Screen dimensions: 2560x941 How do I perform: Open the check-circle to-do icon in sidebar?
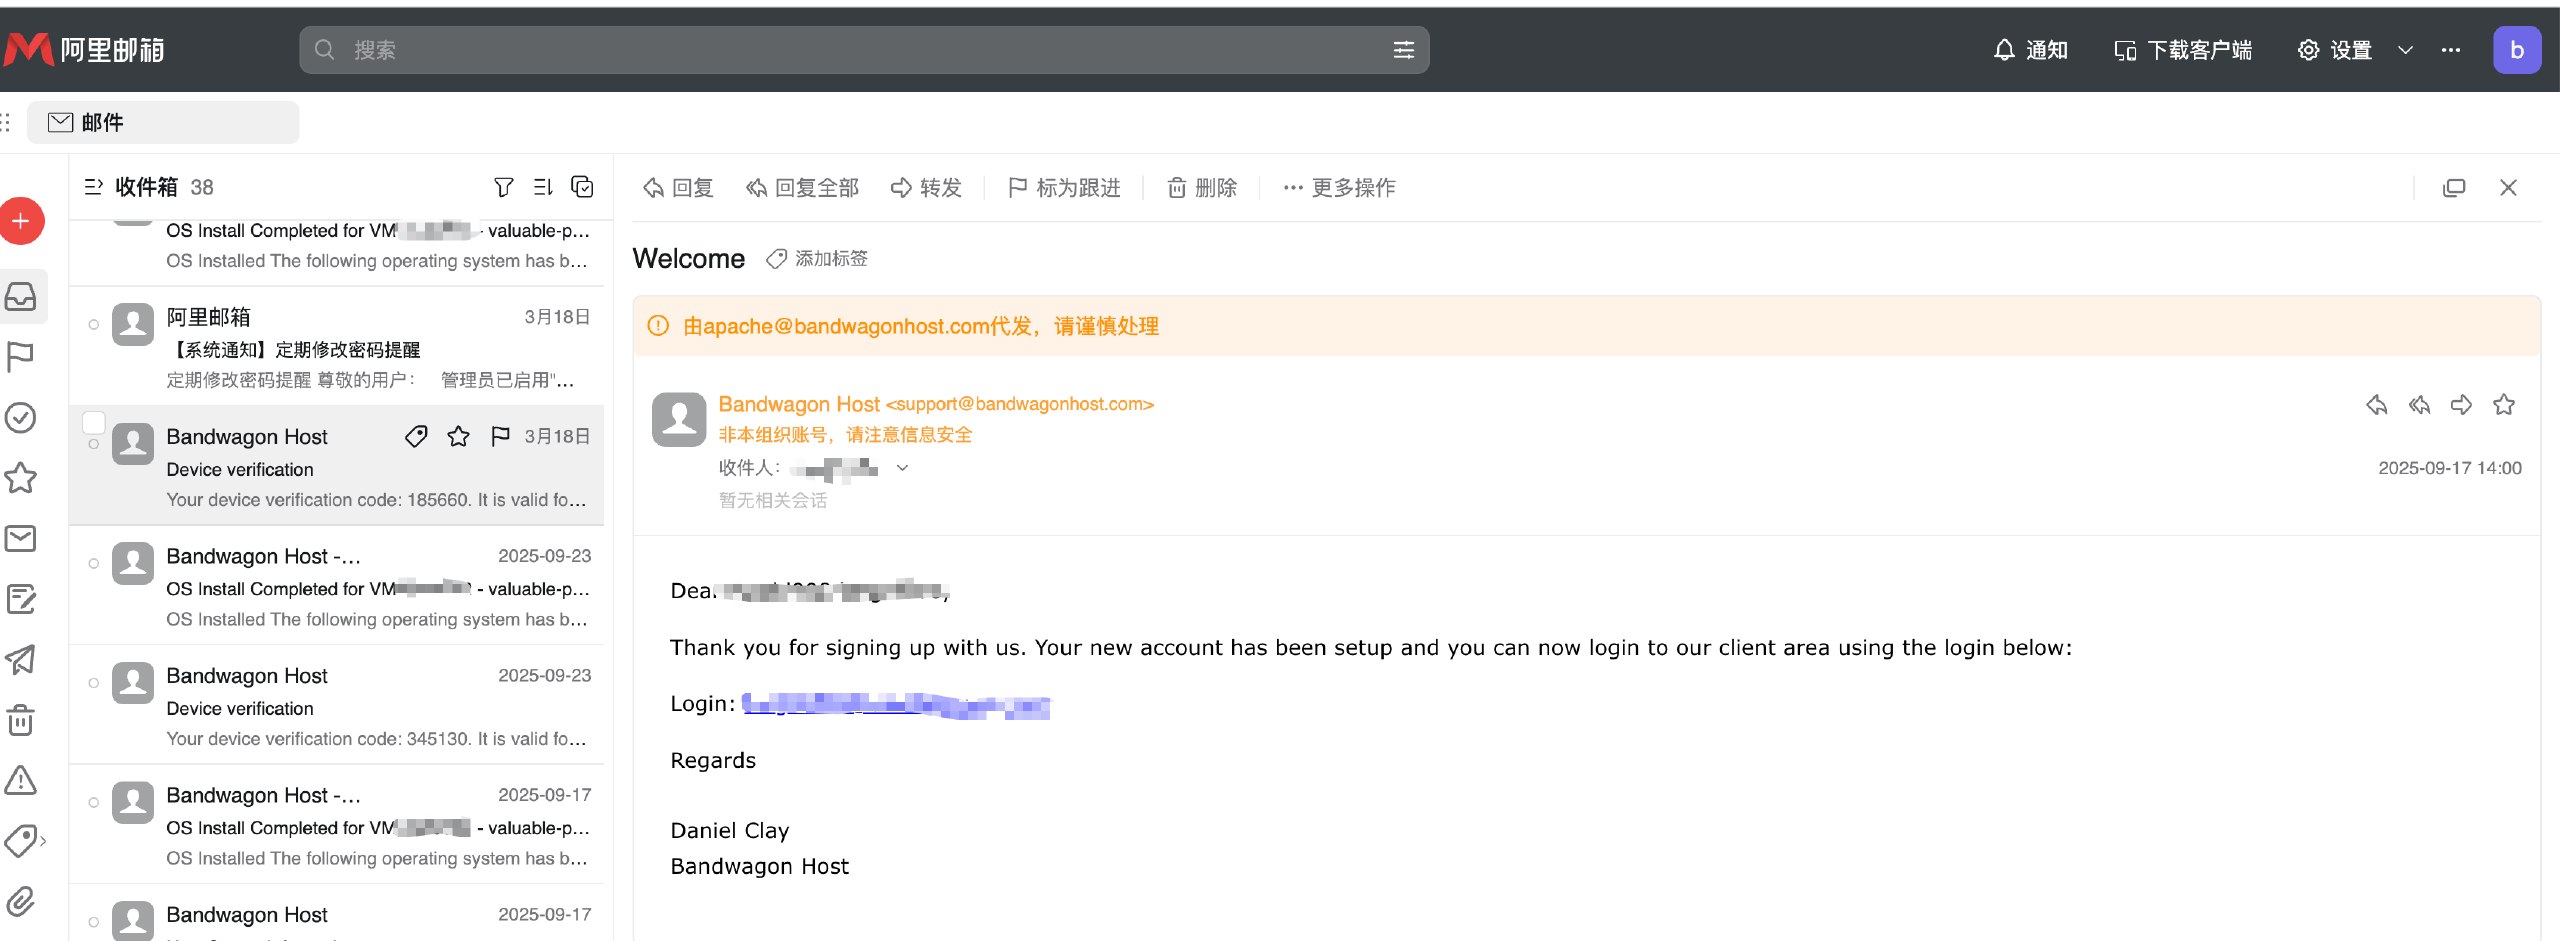pos(21,417)
